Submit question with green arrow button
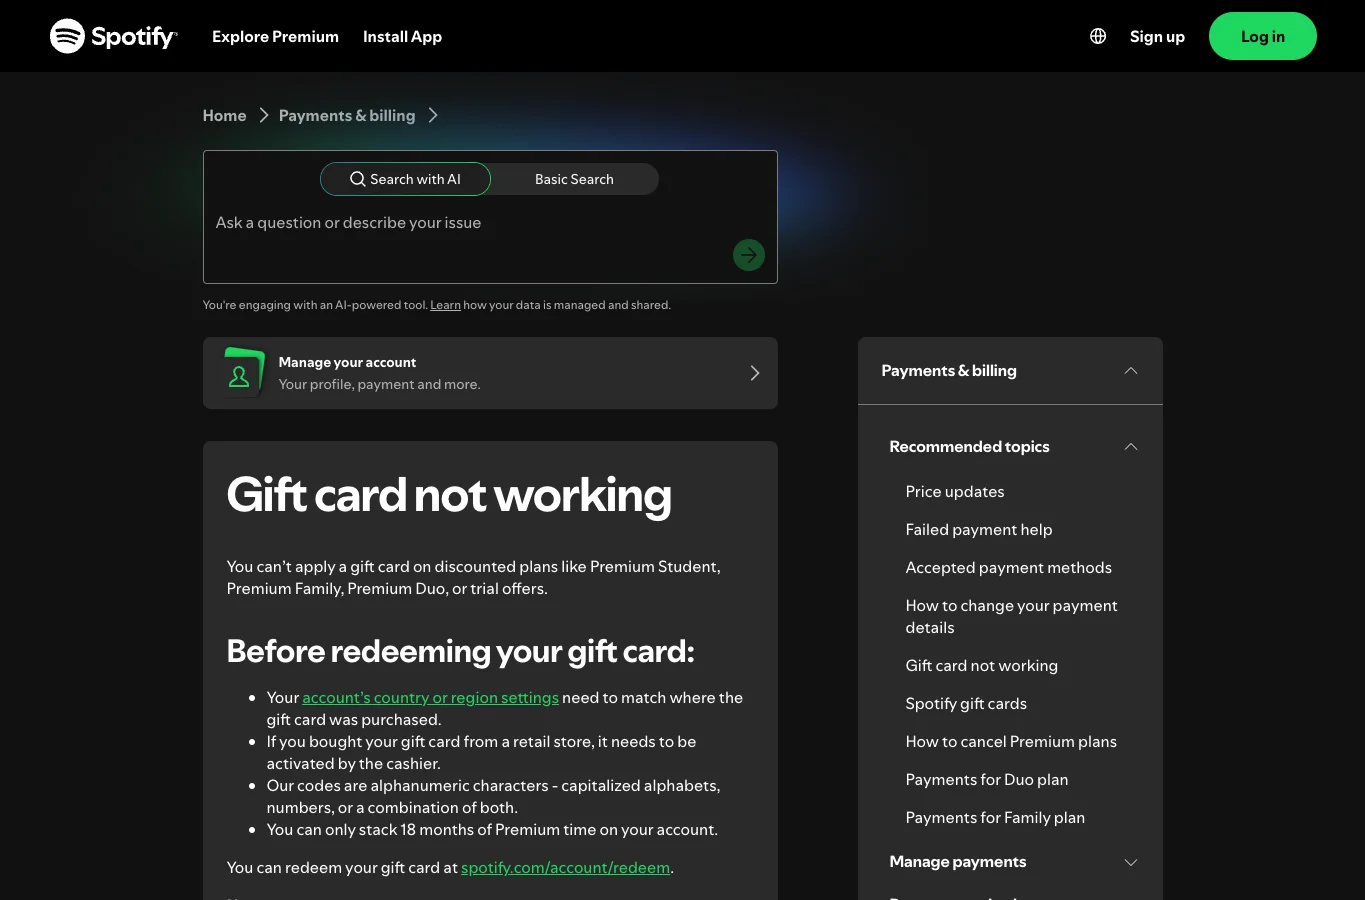 click(749, 255)
